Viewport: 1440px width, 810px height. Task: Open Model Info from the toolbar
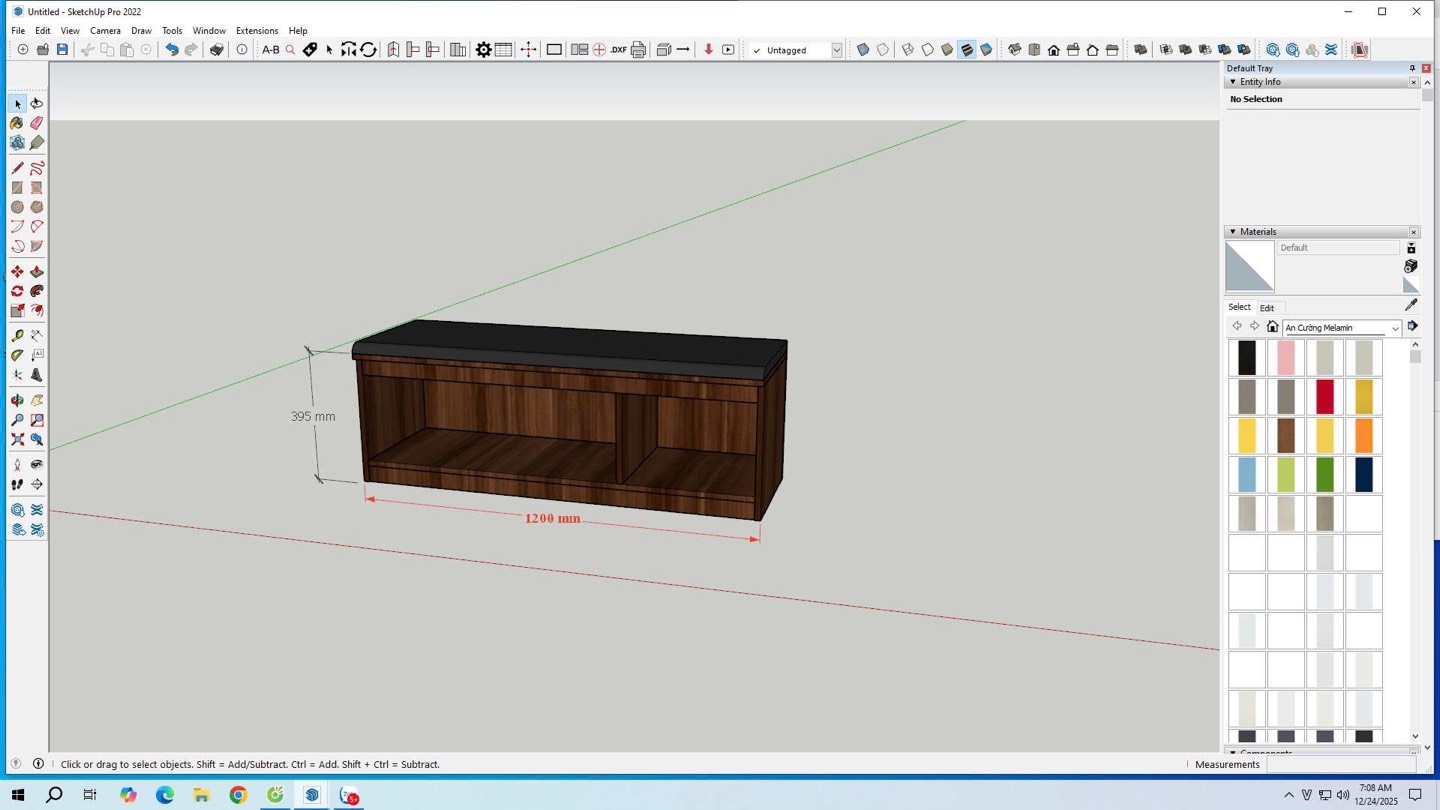click(x=242, y=50)
